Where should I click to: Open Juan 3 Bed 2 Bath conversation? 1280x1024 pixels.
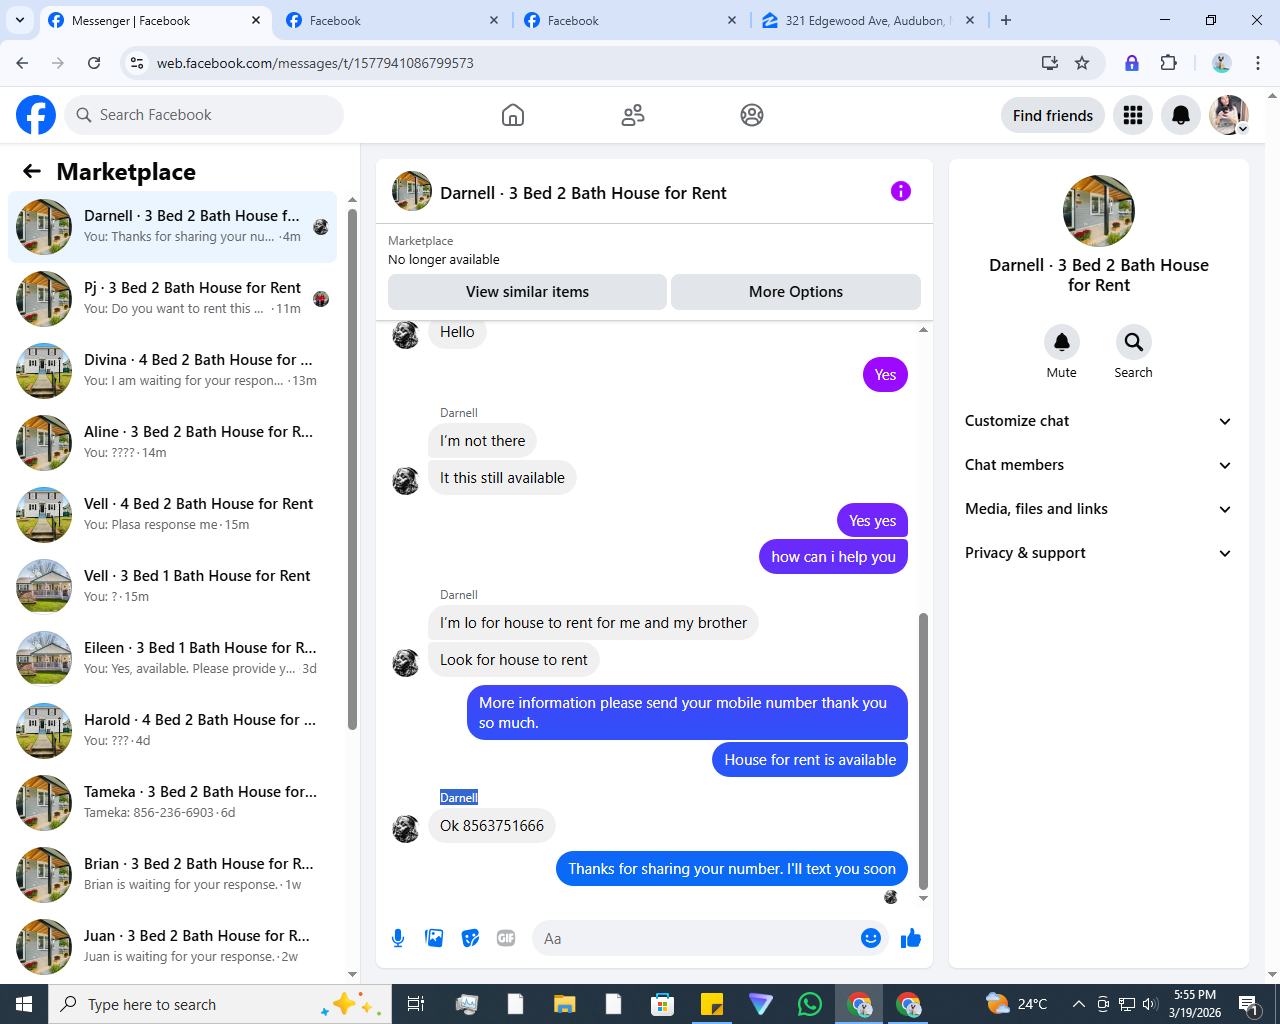click(172, 946)
